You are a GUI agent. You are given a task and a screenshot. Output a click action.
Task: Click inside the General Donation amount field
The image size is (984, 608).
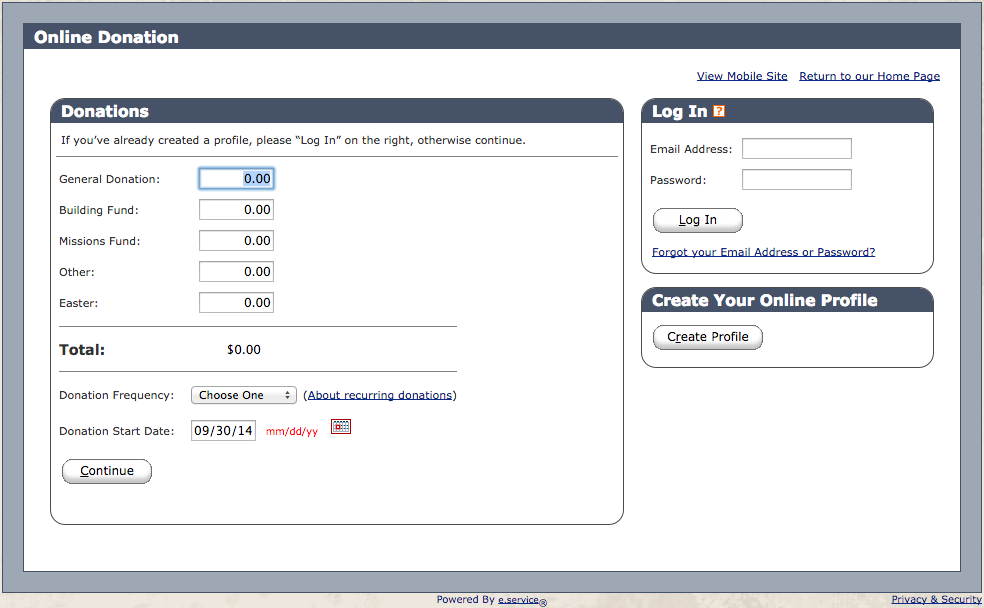click(x=236, y=177)
